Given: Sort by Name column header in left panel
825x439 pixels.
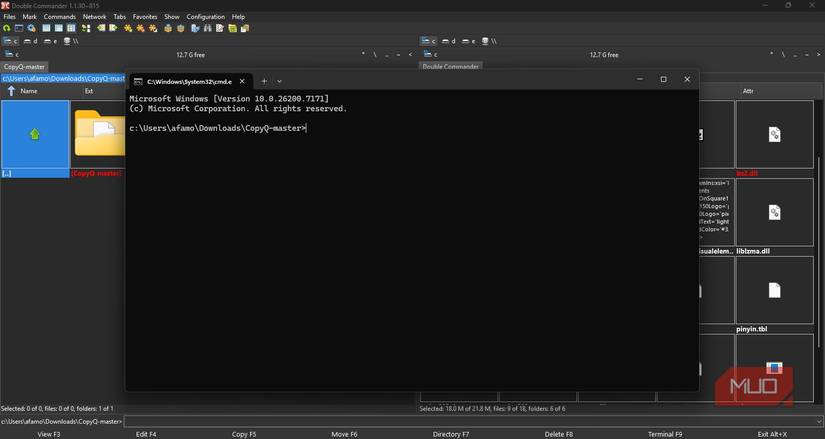Looking at the screenshot, I should click(x=28, y=91).
